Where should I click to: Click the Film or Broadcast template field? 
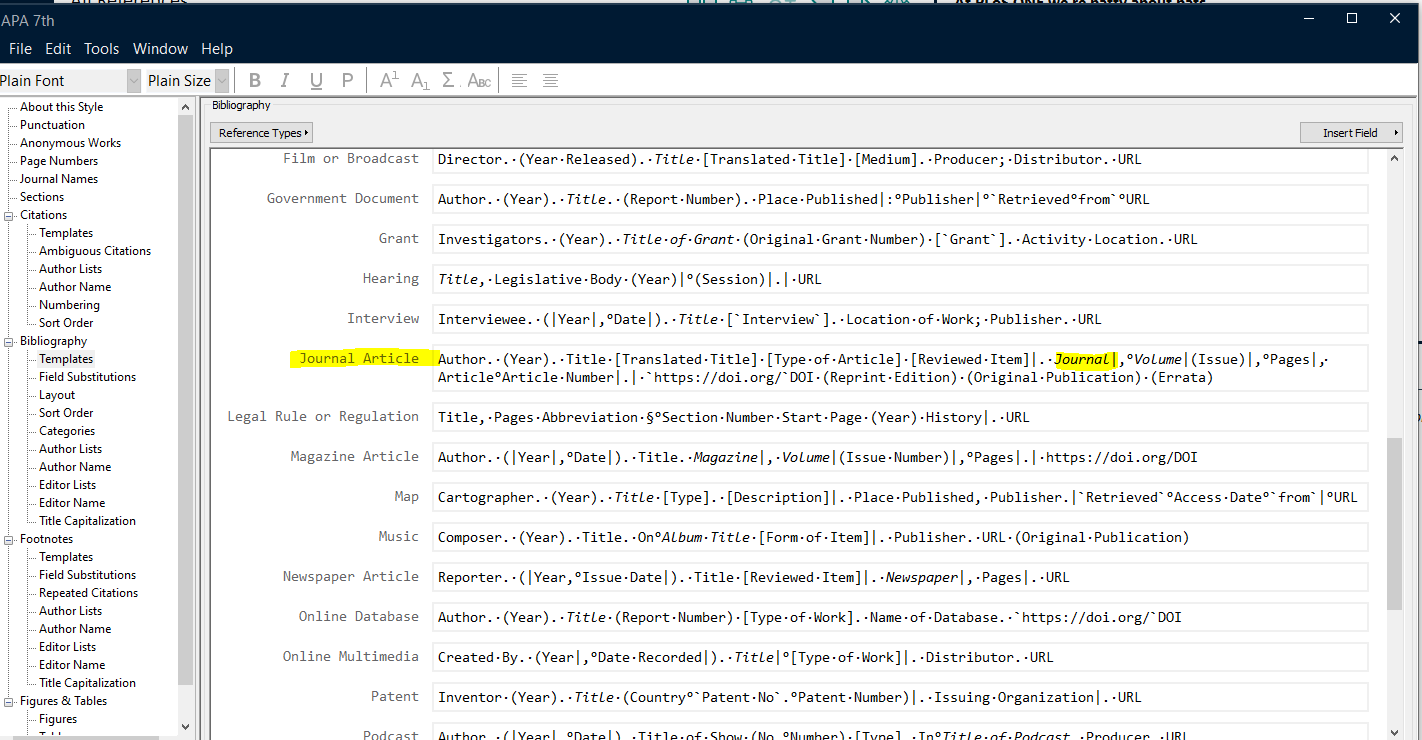click(900, 159)
